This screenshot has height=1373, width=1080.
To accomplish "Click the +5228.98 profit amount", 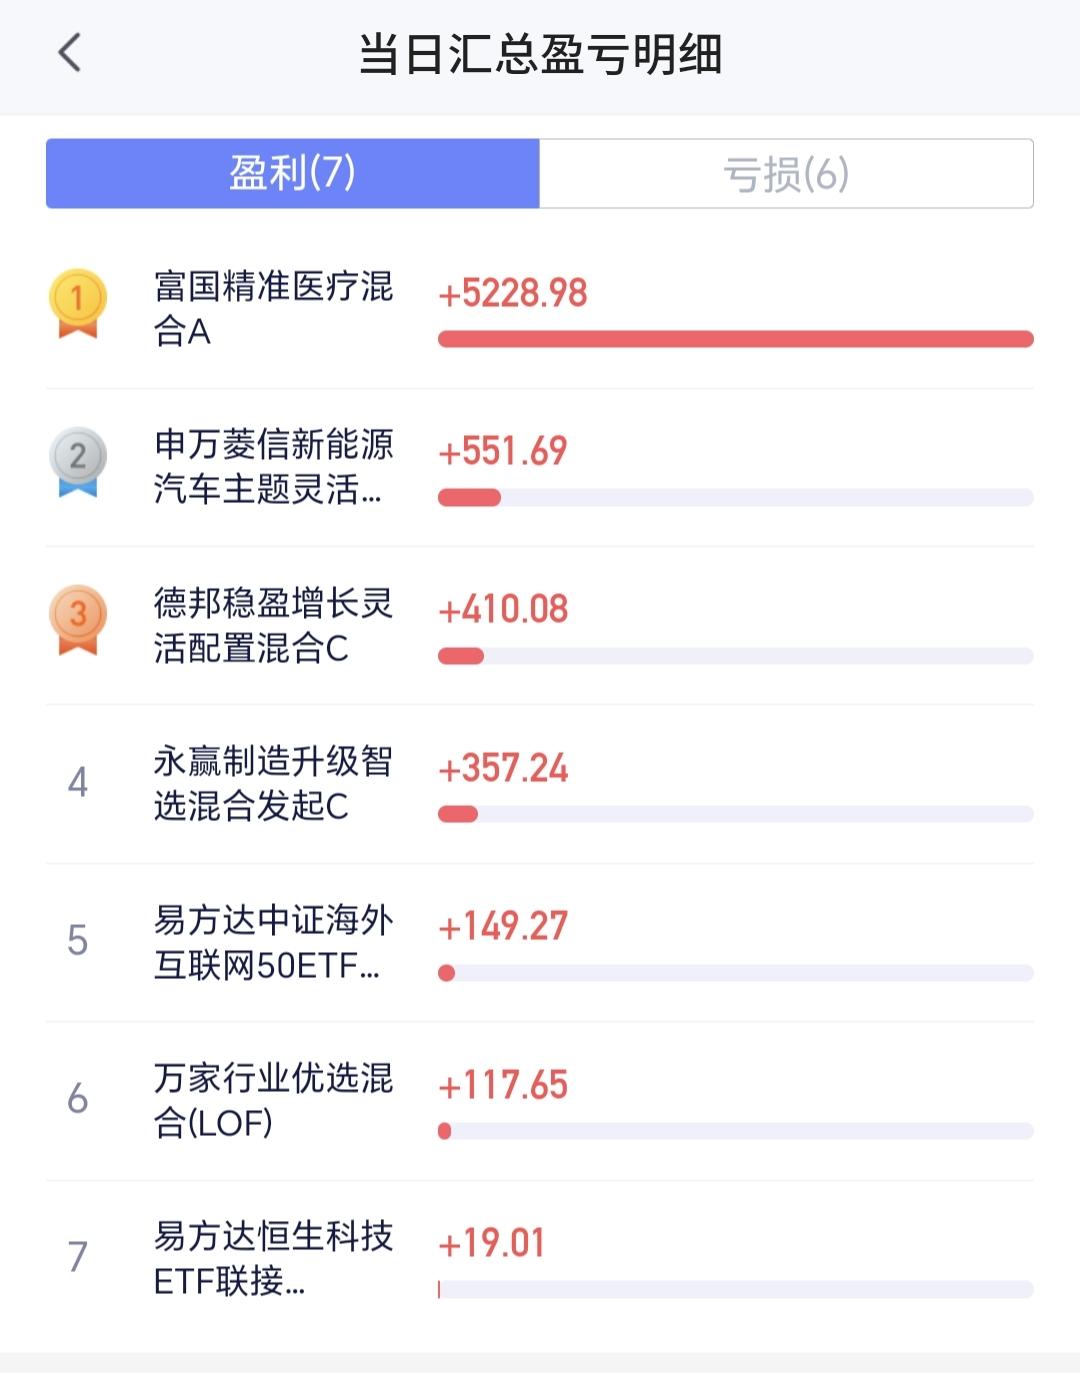I will 513,293.
